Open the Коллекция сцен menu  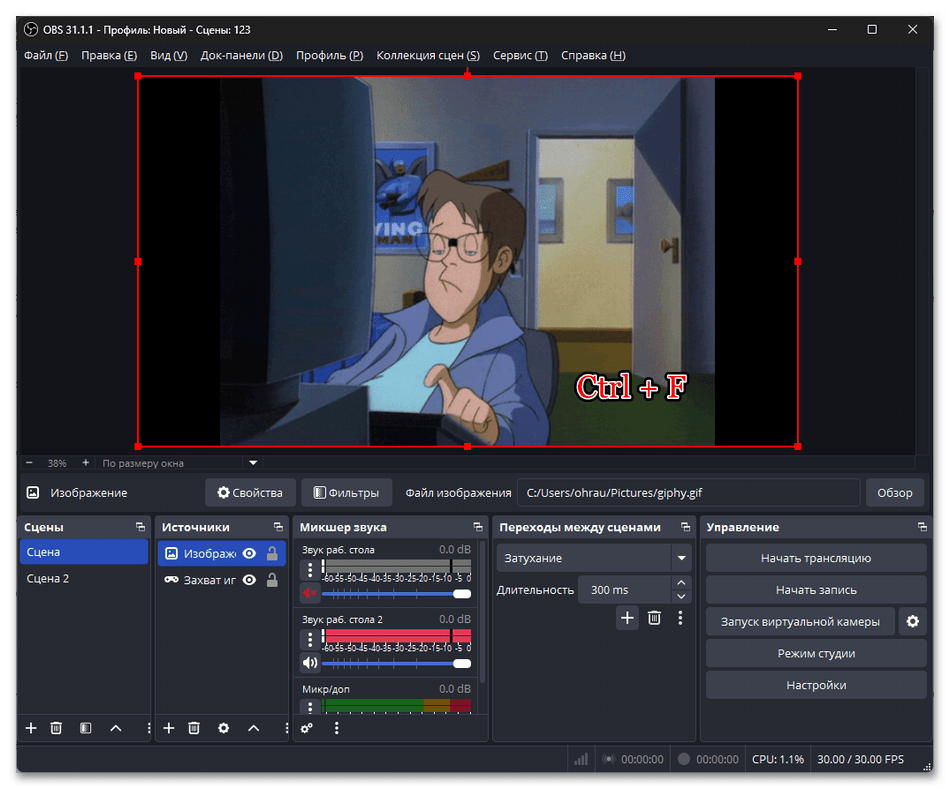(x=428, y=55)
